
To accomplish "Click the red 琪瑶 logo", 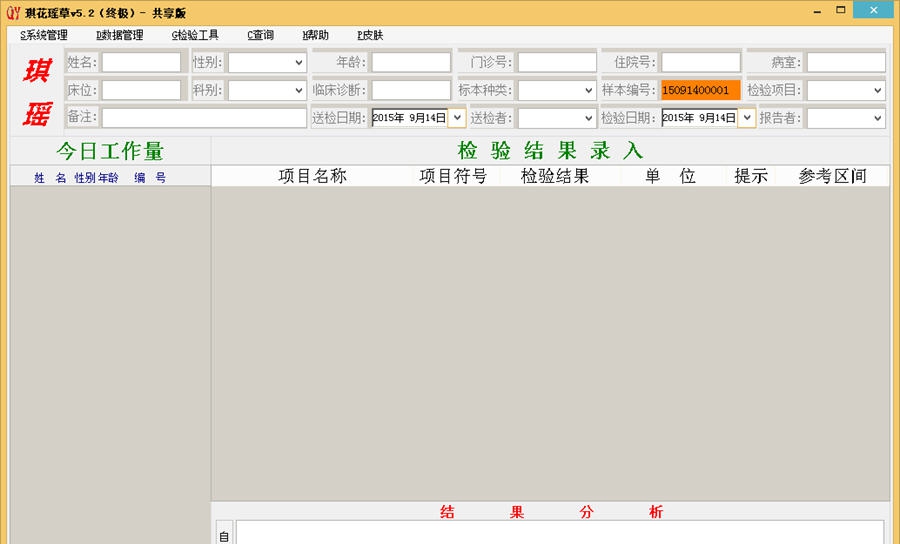I will click(x=37, y=90).
